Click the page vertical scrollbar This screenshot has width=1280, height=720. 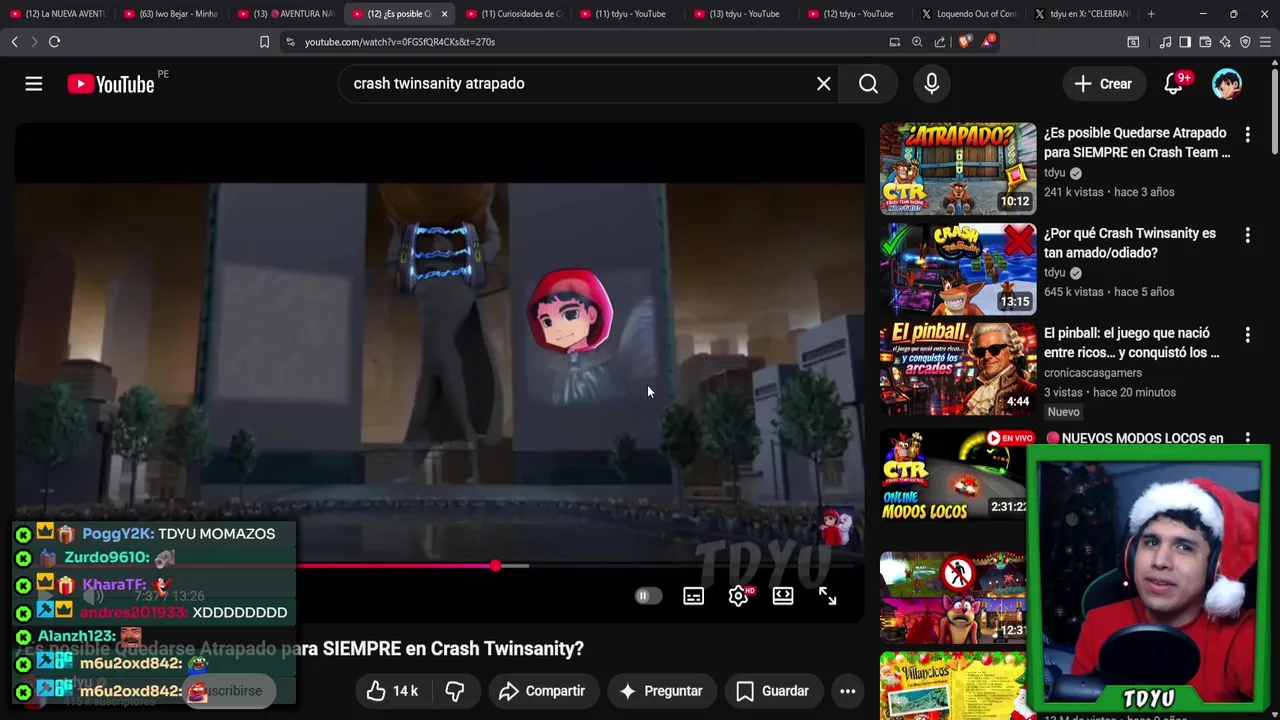click(x=1274, y=110)
